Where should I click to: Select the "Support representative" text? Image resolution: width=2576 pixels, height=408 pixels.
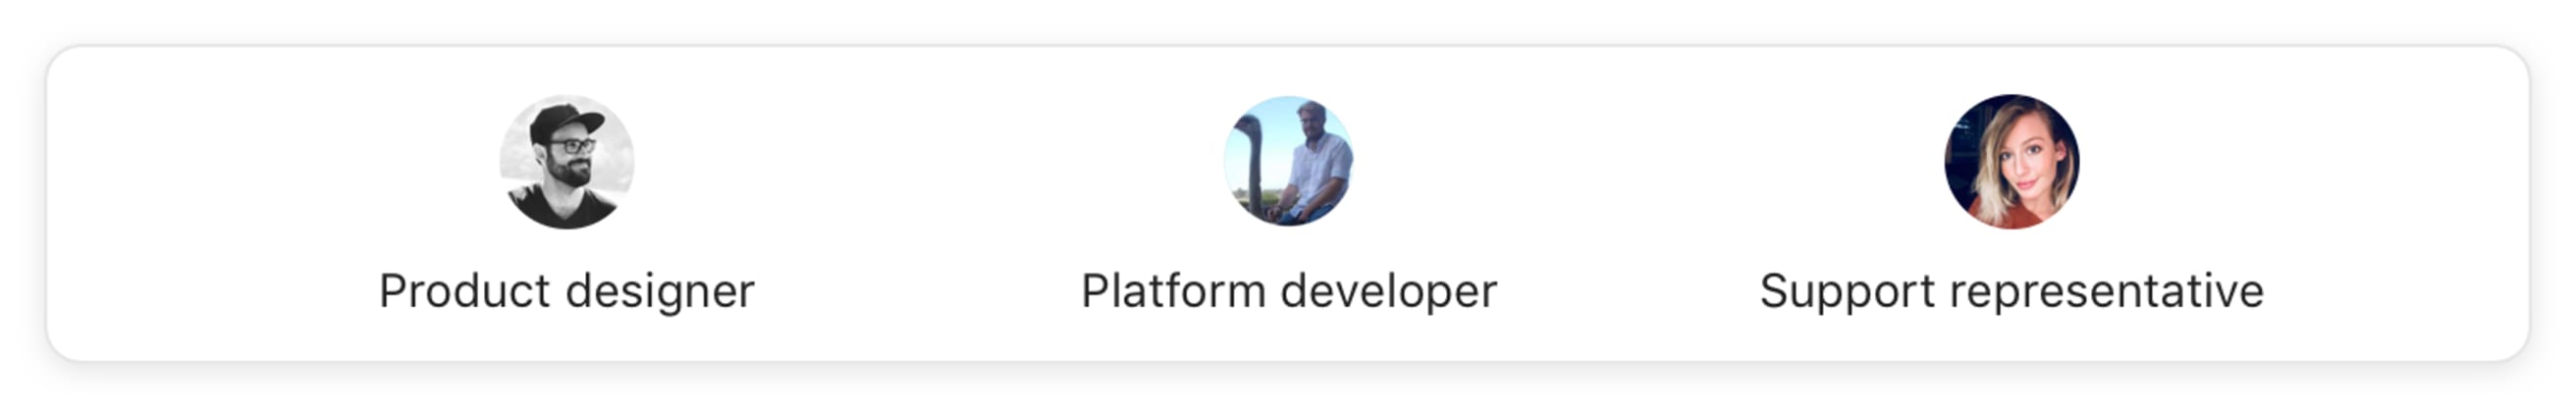pyautogui.click(x=2012, y=292)
